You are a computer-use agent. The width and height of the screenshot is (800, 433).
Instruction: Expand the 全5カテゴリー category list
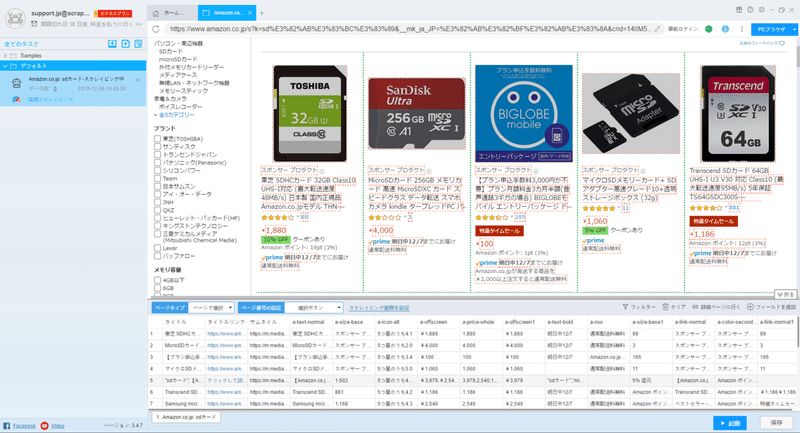point(176,115)
